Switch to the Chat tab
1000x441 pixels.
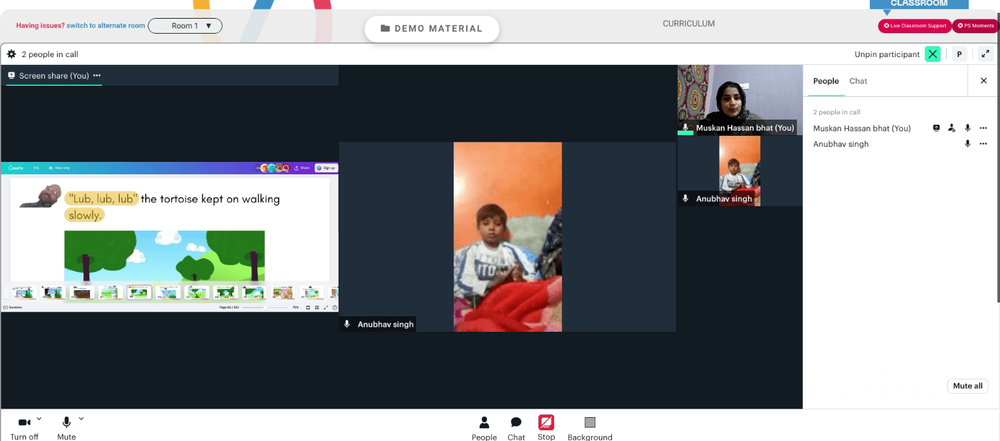pyautogui.click(x=858, y=81)
